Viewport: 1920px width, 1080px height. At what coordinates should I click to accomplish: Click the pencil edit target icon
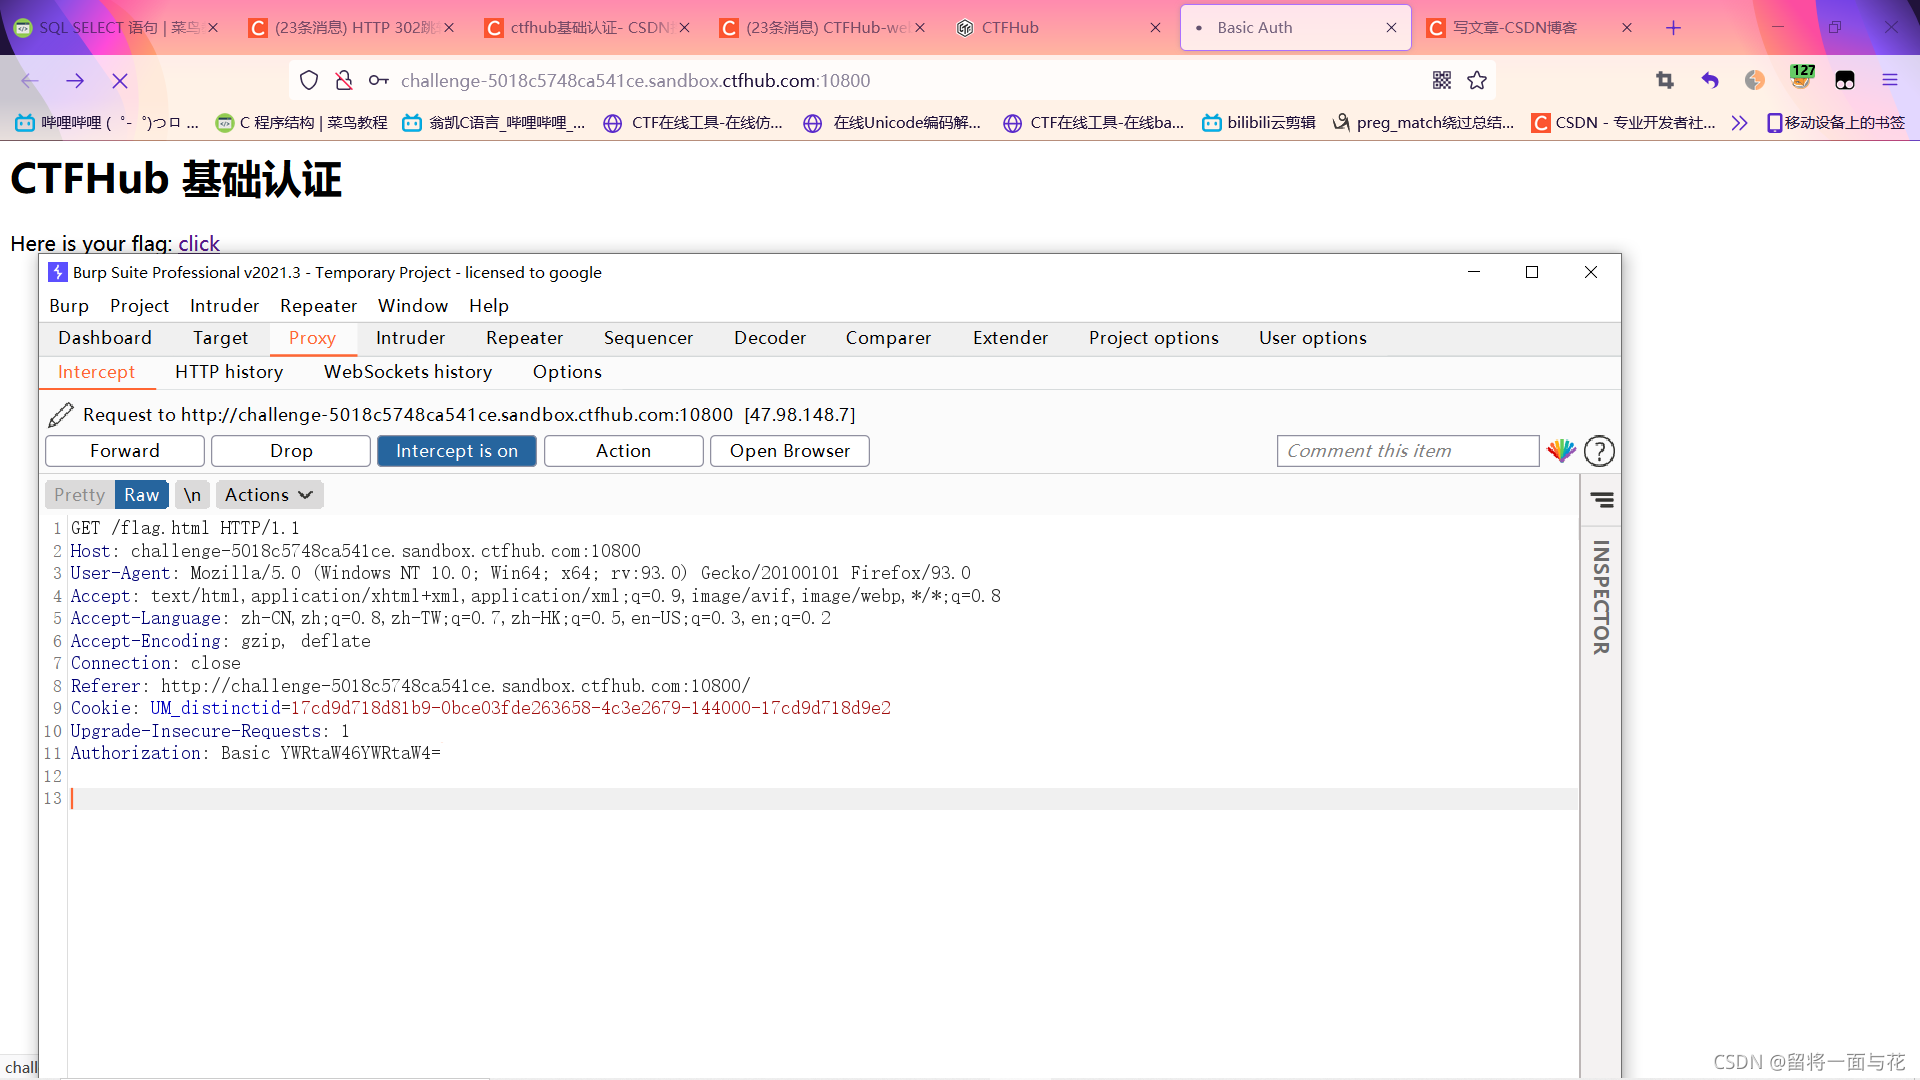61,415
